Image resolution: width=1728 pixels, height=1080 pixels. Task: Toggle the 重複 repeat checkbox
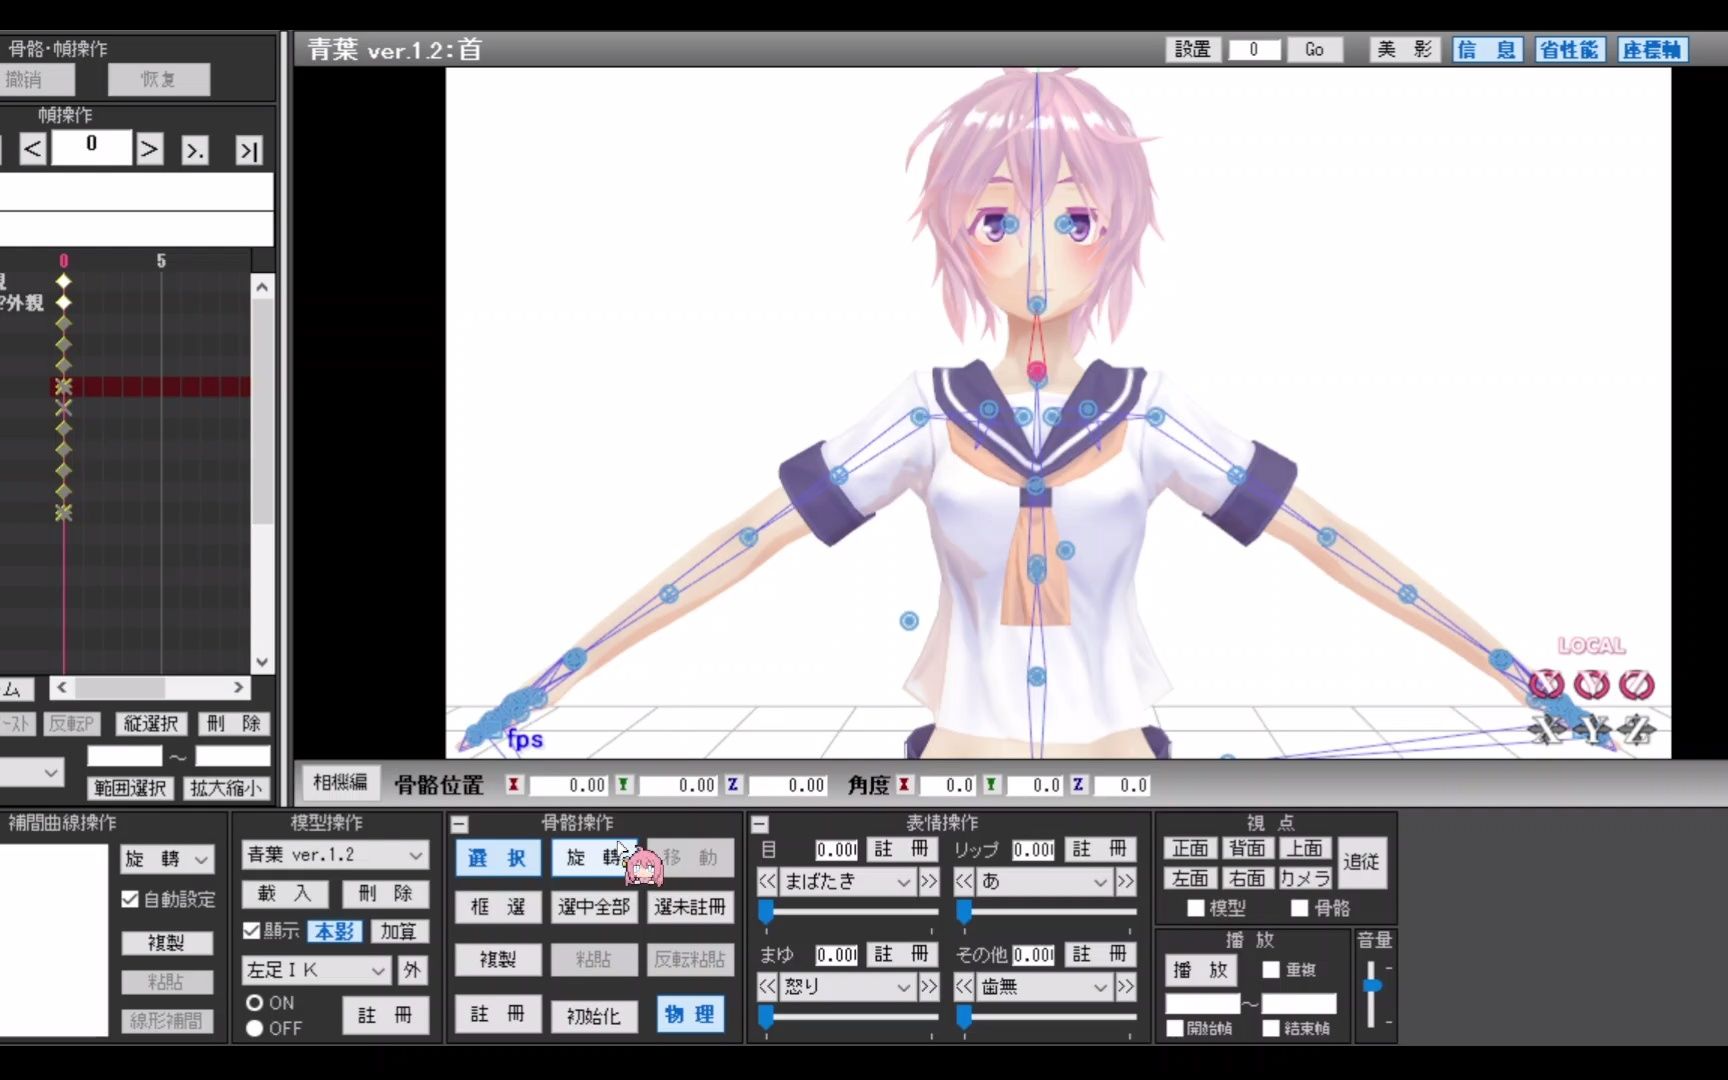click(1271, 969)
